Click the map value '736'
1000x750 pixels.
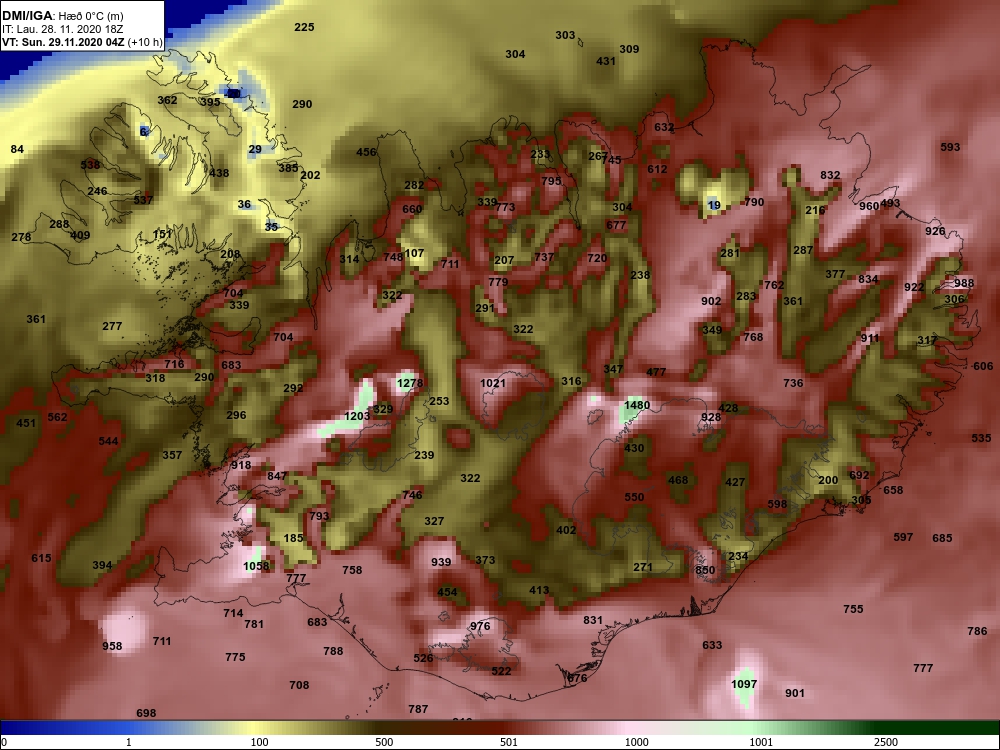(793, 383)
